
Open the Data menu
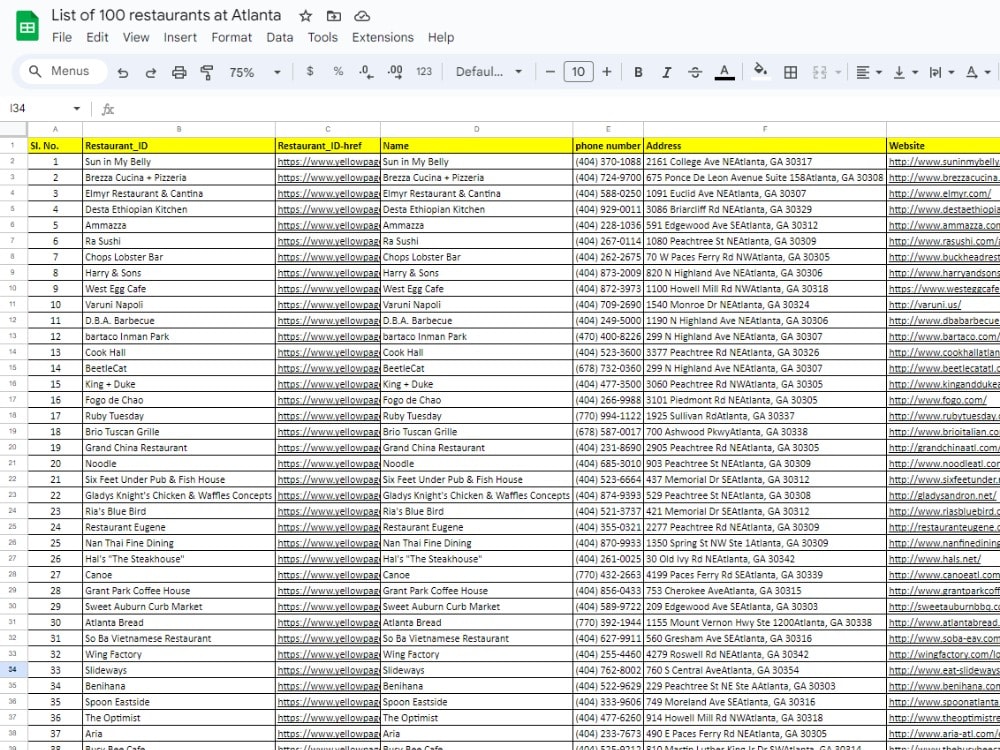click(x=280, y=38)
